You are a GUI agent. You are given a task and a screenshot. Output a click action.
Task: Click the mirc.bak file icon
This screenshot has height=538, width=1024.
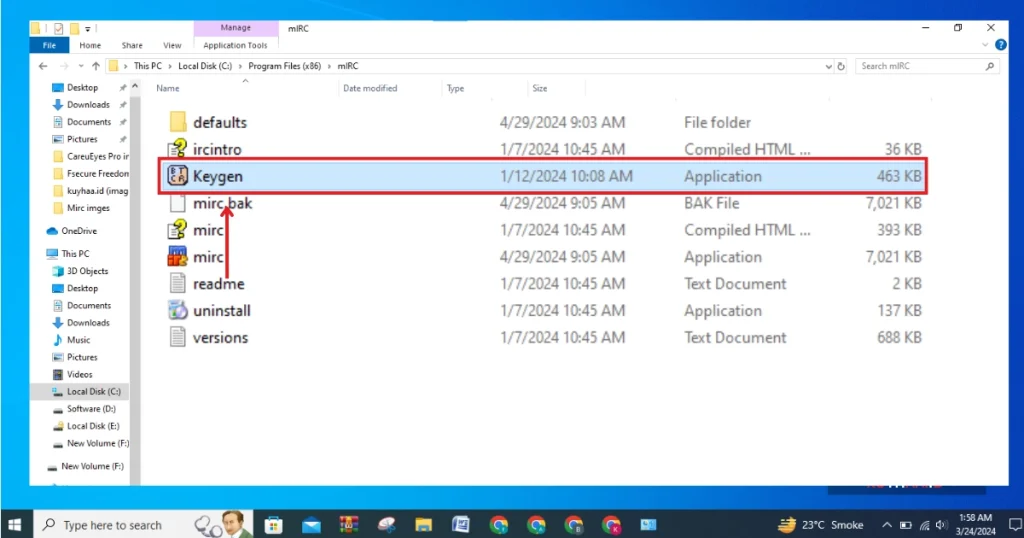point(177,203)
